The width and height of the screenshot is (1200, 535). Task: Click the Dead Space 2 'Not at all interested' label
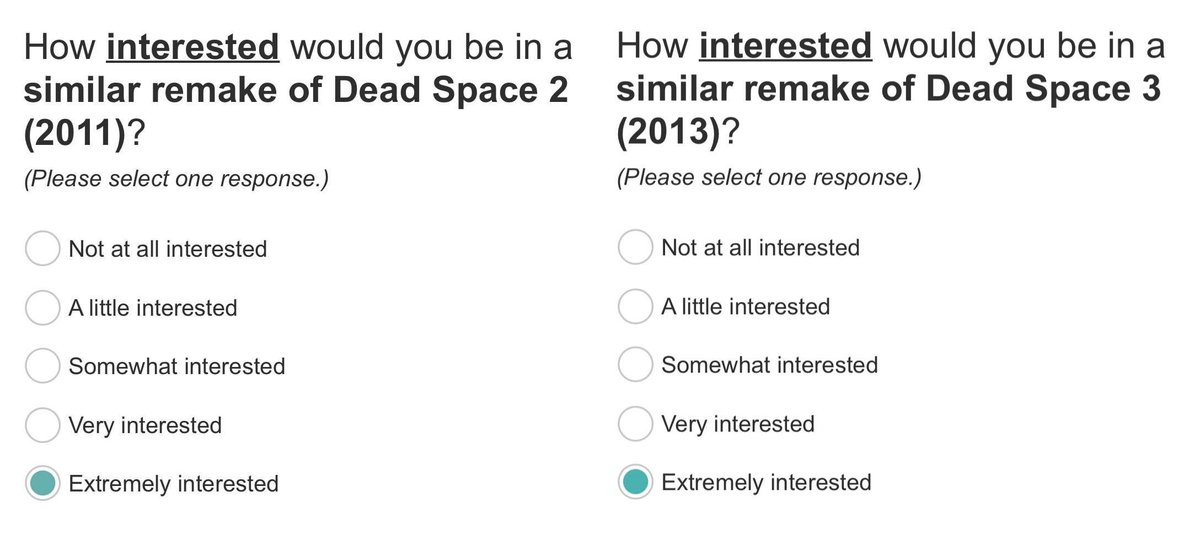(167, 249)
